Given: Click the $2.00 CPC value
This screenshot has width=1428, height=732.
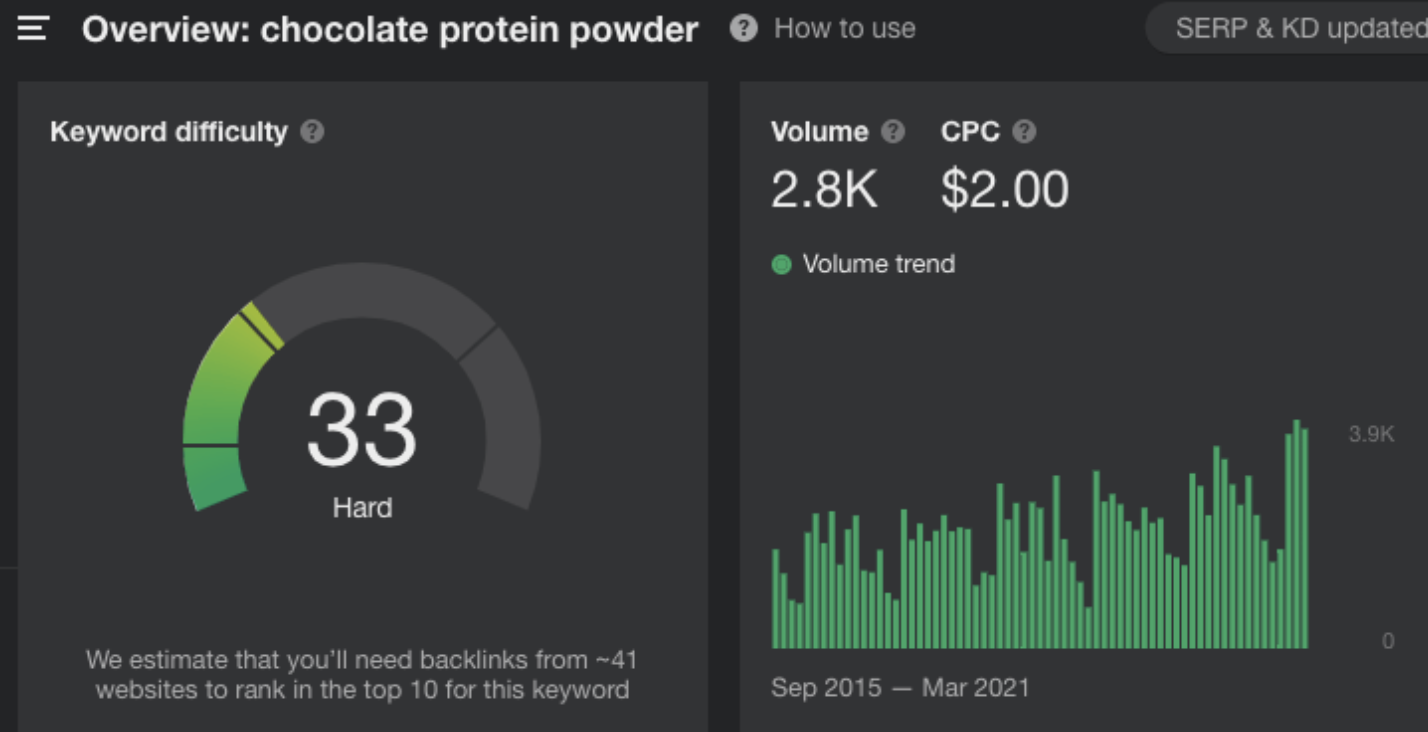Looking at the screenshot, I should 1004,190.
